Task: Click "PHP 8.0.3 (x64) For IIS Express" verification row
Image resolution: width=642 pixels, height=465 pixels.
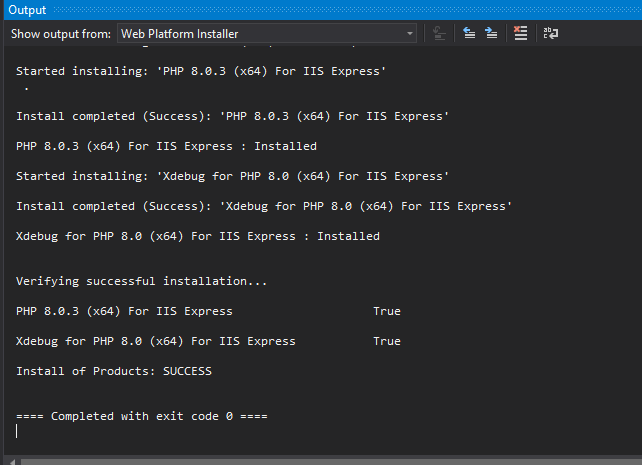Action: click(124, 311)
